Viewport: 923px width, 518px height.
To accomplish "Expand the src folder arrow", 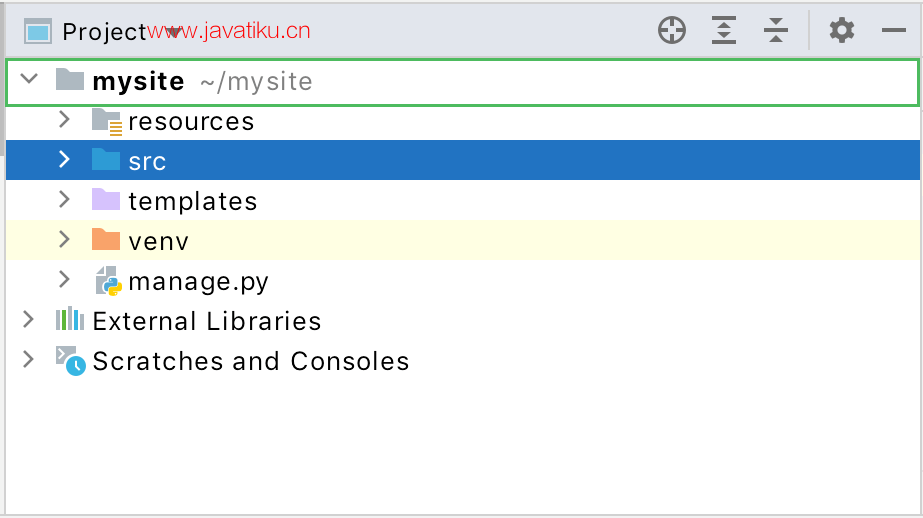I will tap(64, 159).
